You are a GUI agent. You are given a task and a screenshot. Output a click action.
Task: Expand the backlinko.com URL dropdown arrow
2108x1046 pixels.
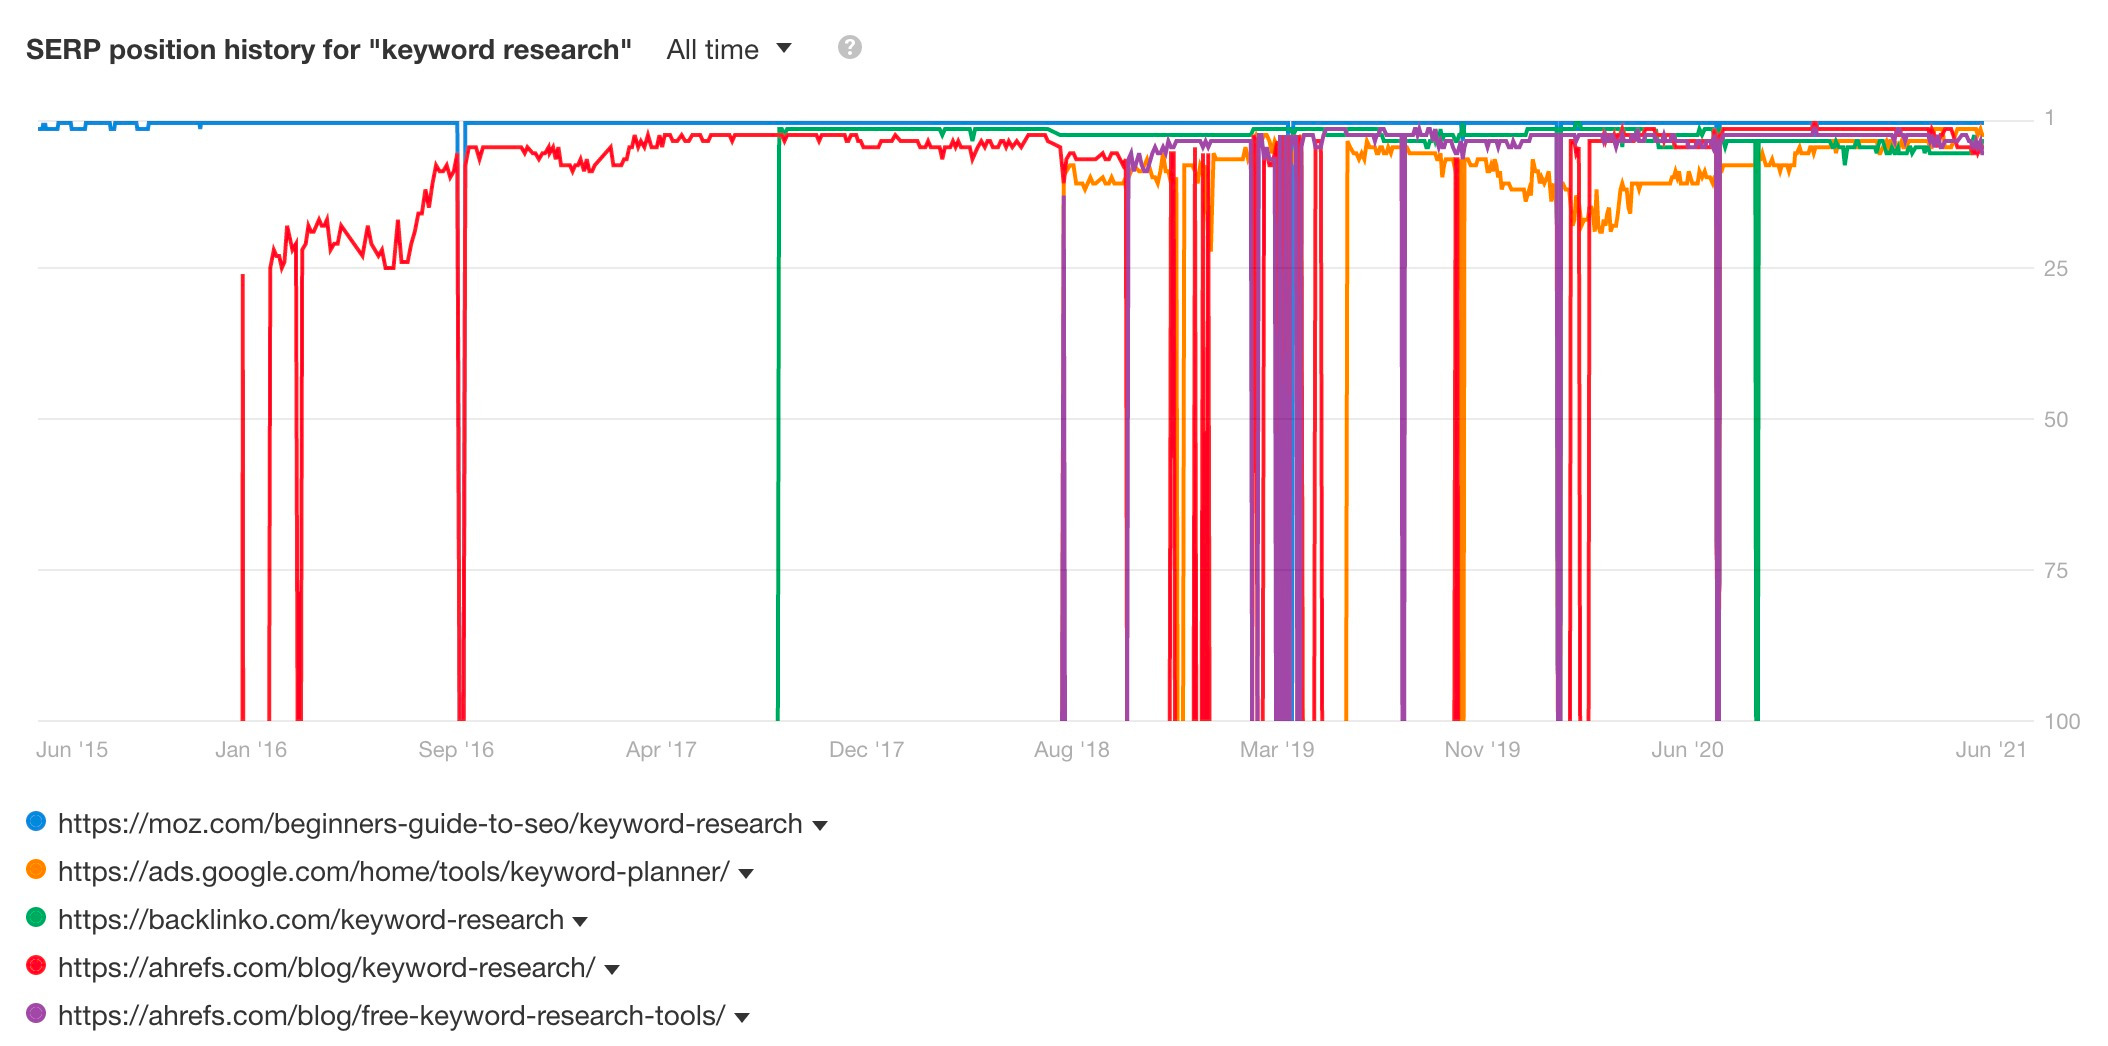pyautogui.click(x=580, y=922)
